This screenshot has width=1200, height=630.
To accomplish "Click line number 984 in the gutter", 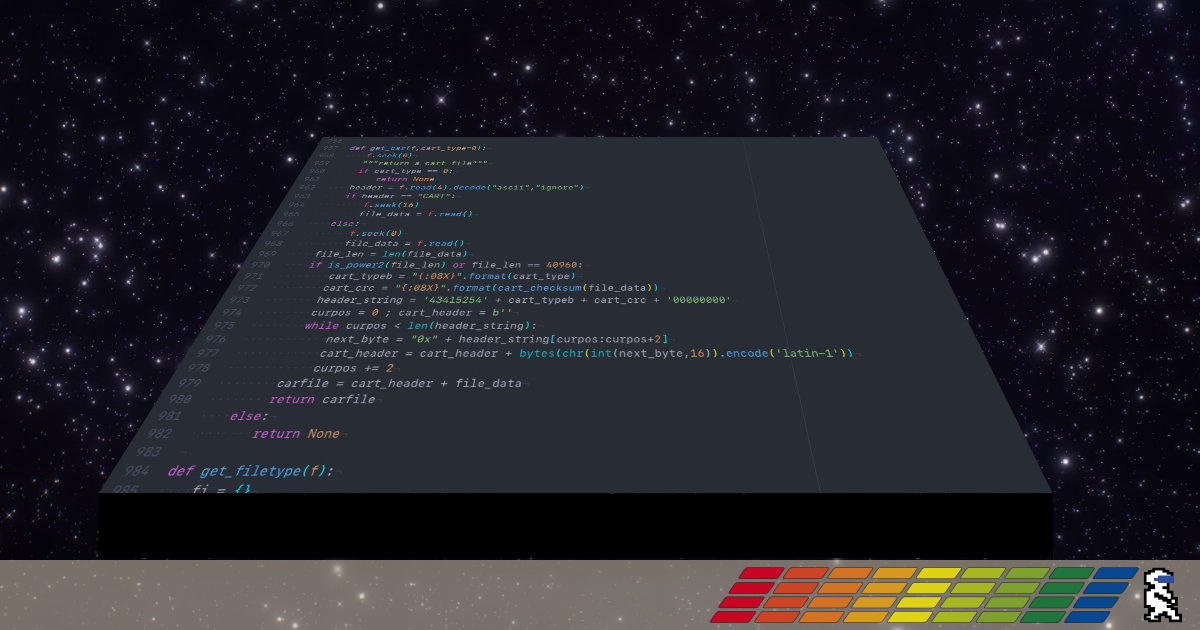I will pos(137,471).
